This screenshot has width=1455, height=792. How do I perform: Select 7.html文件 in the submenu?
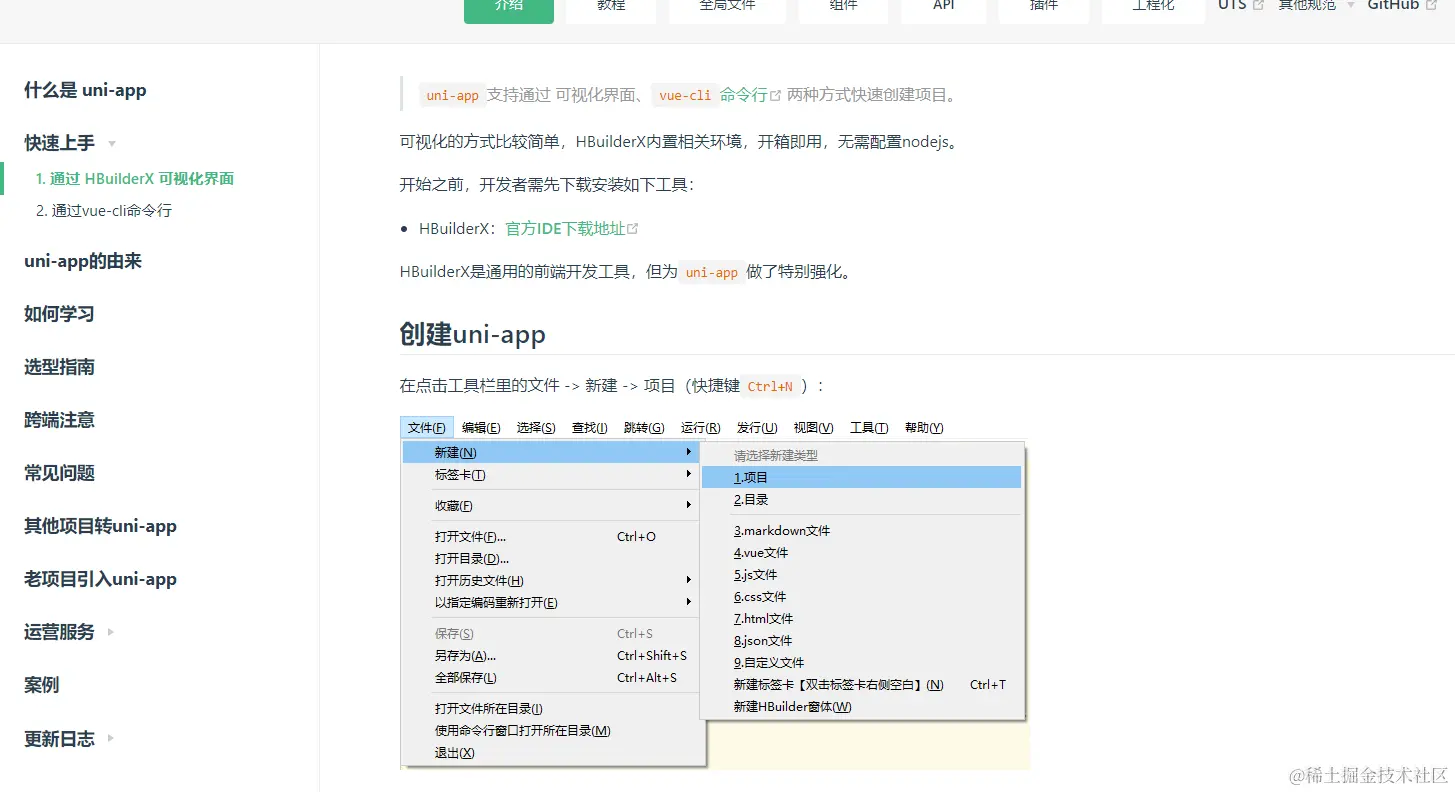click(862, 619)
